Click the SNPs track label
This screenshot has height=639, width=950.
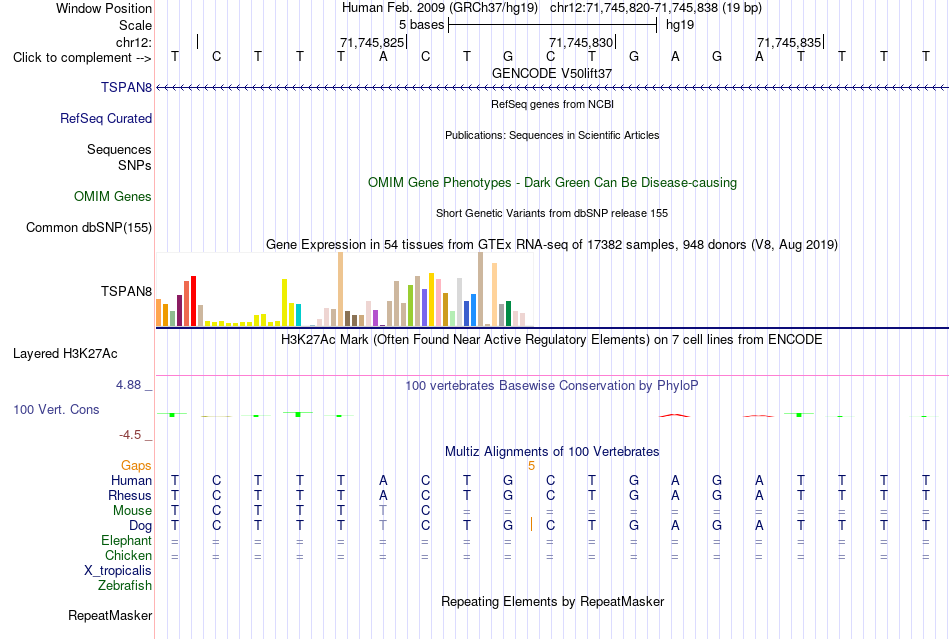pyautogui.click(x=135, y=165)
